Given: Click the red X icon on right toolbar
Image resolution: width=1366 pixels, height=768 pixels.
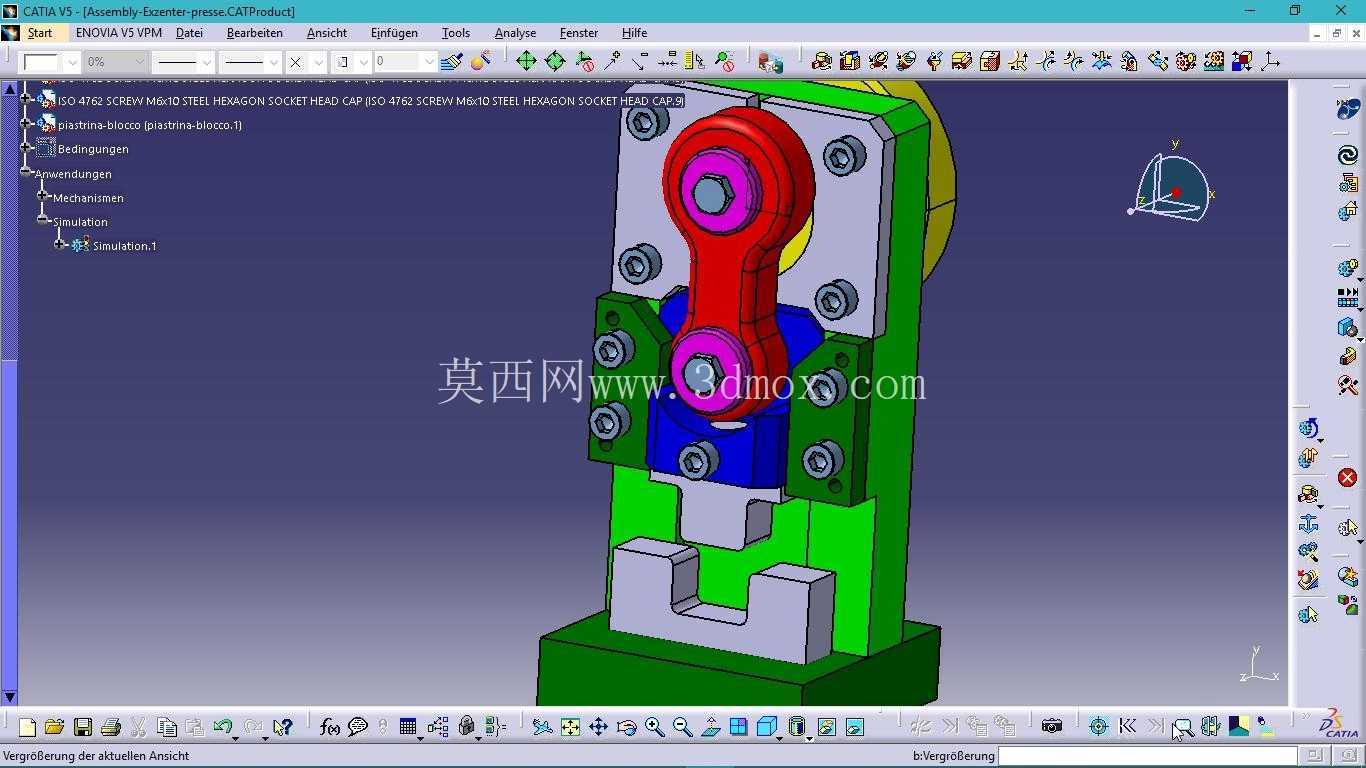Looking at the screenshot, I should [x=1347, y=478].
